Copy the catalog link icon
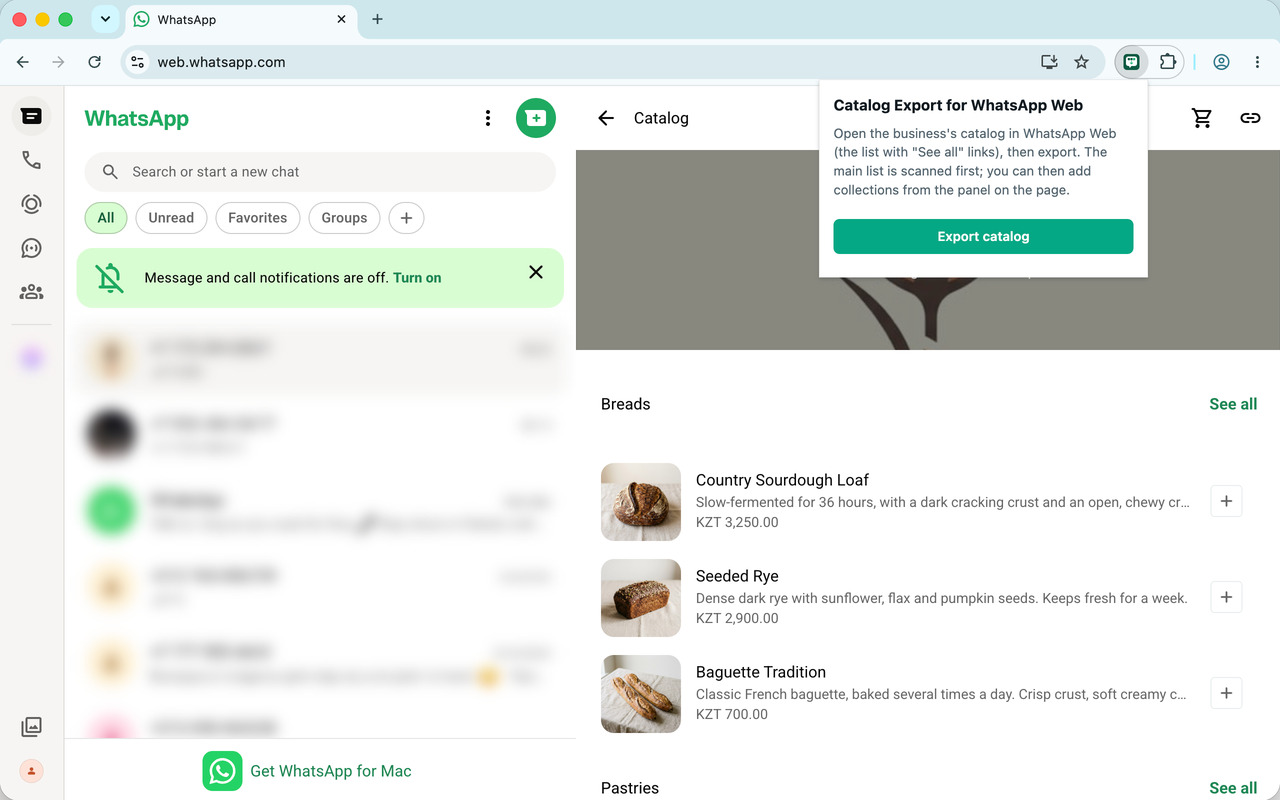Image resolution: width=1280 pixels, height=800 pixels. pyautogui.click(x=1250, y=118)
